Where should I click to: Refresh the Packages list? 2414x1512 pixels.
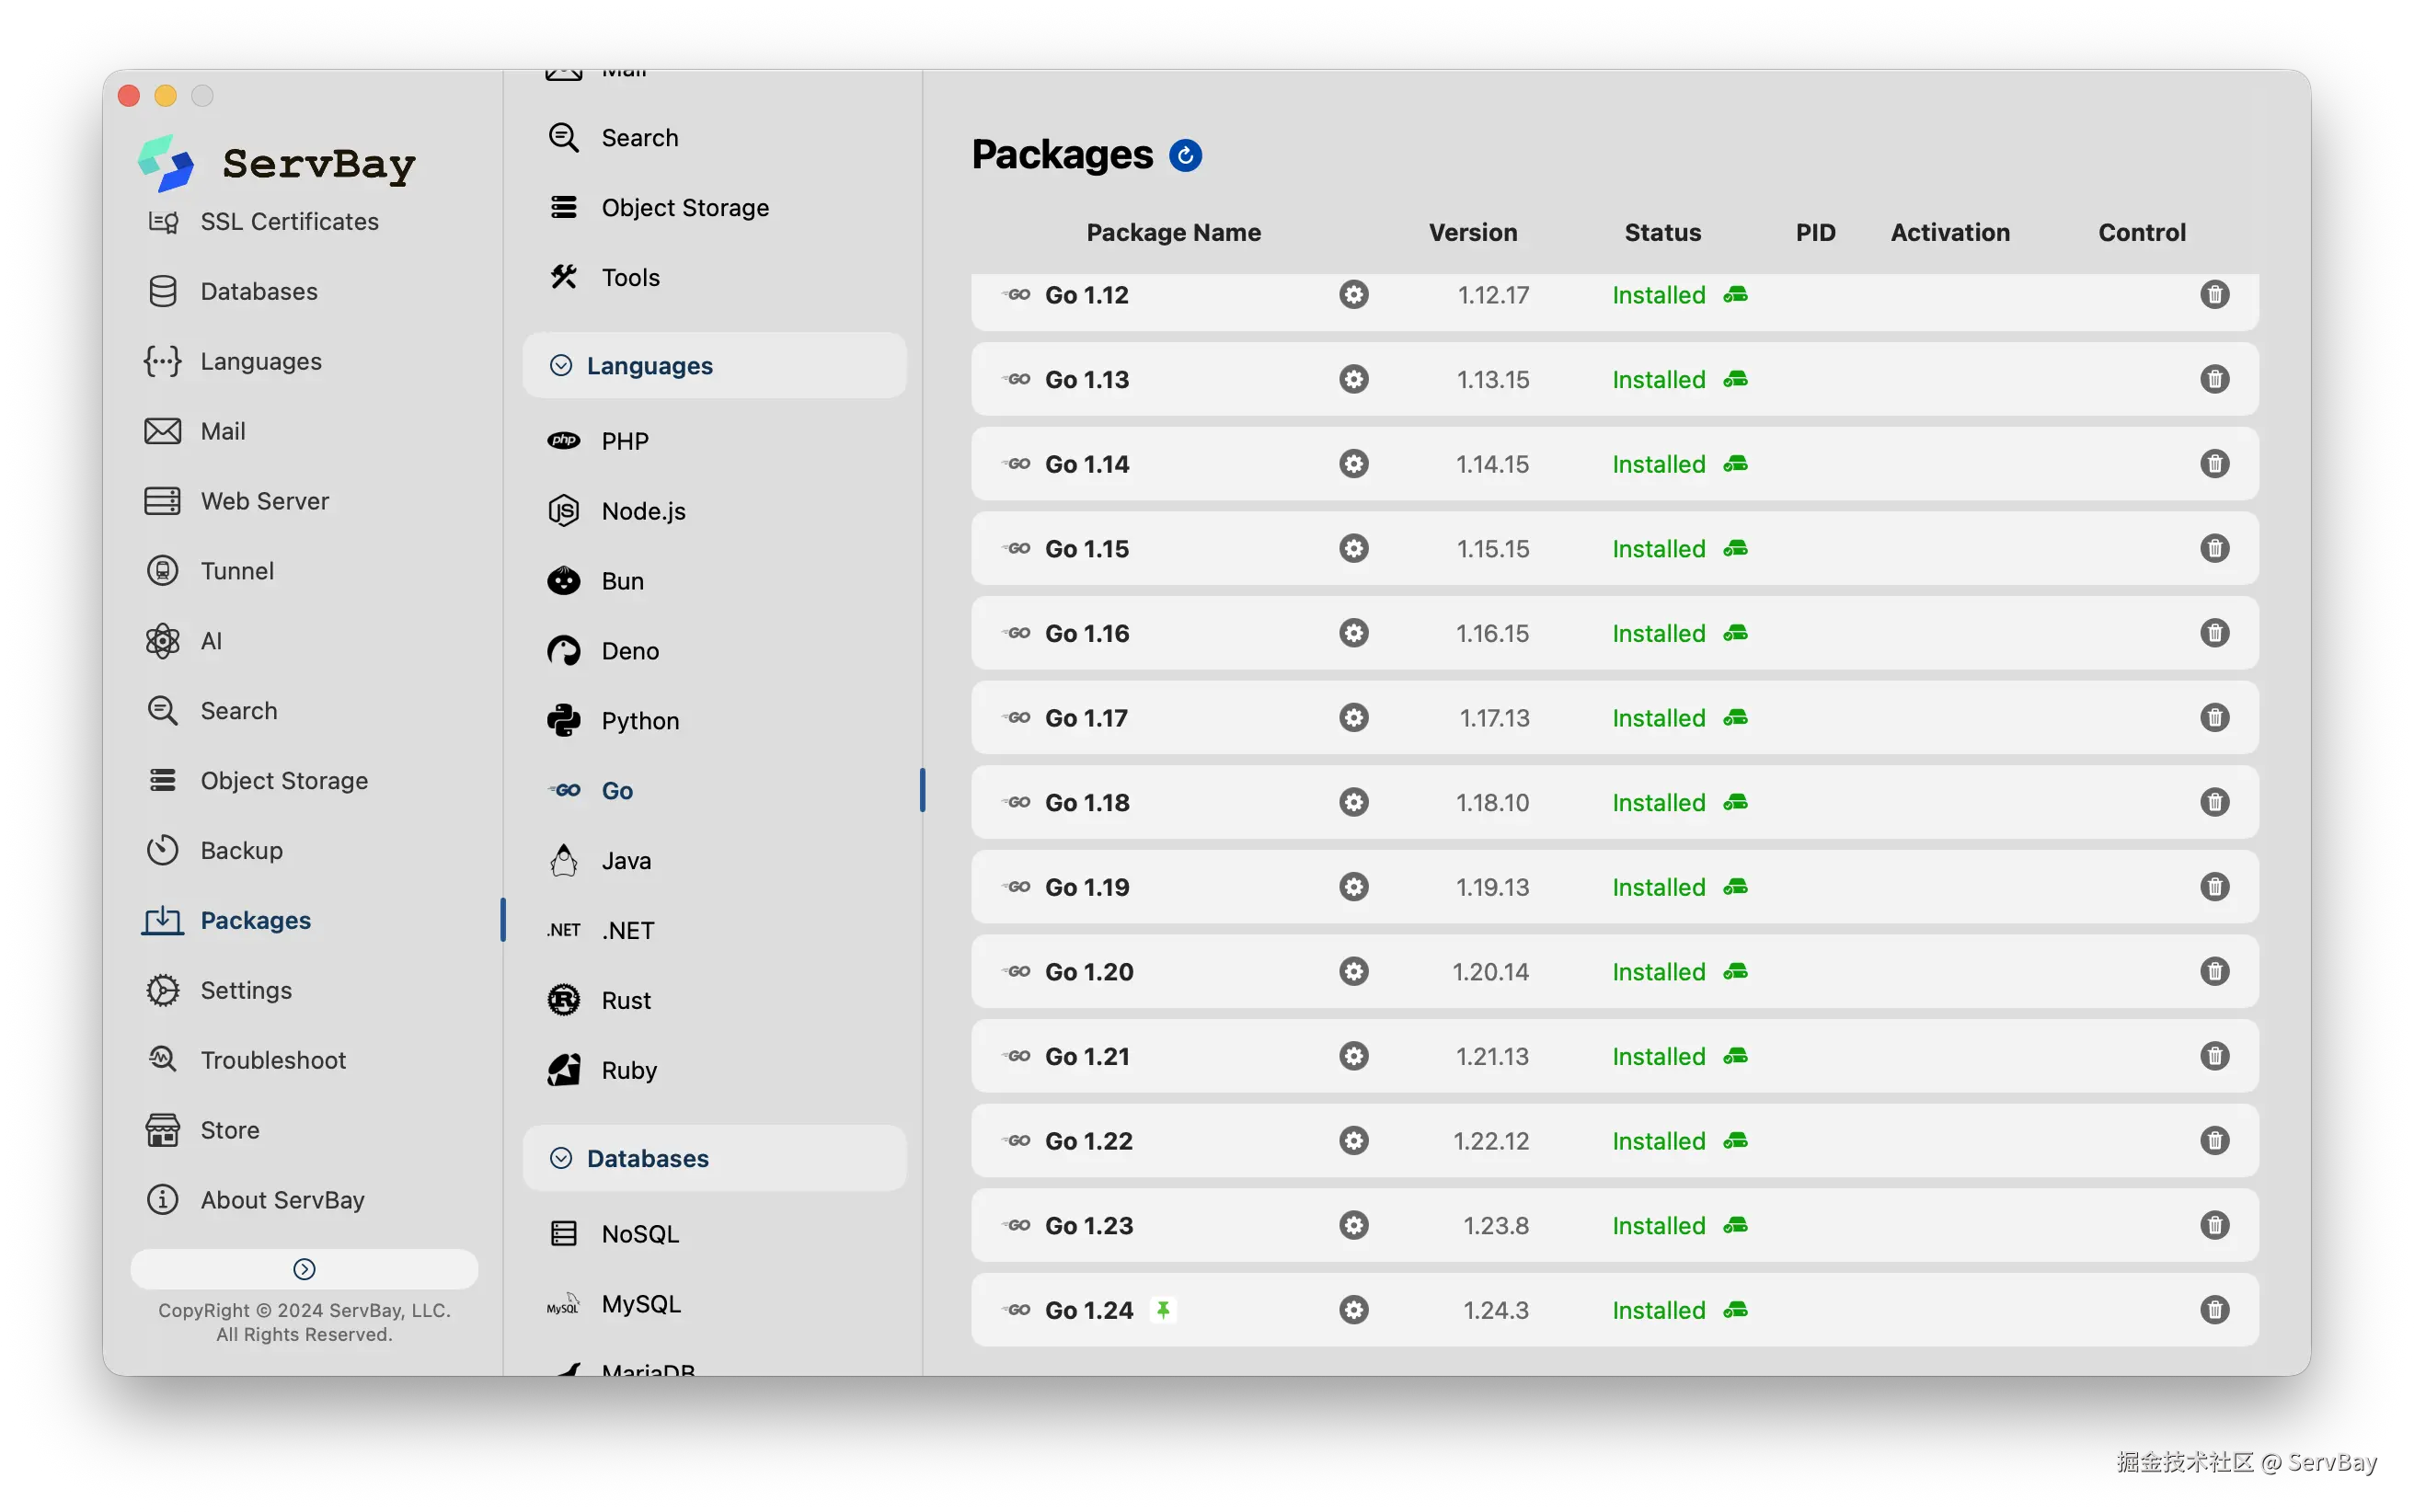1185,156
